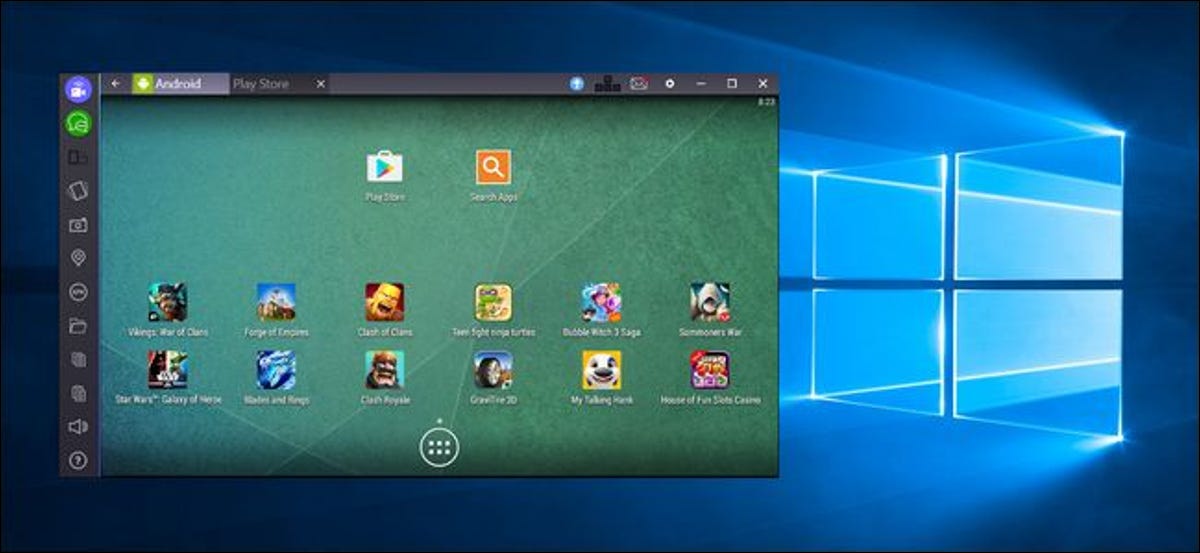Viewport: 1200px width, 553px height.
Task: Take a screenshot with camera sidebar icon
Action: tap(78, 225)
